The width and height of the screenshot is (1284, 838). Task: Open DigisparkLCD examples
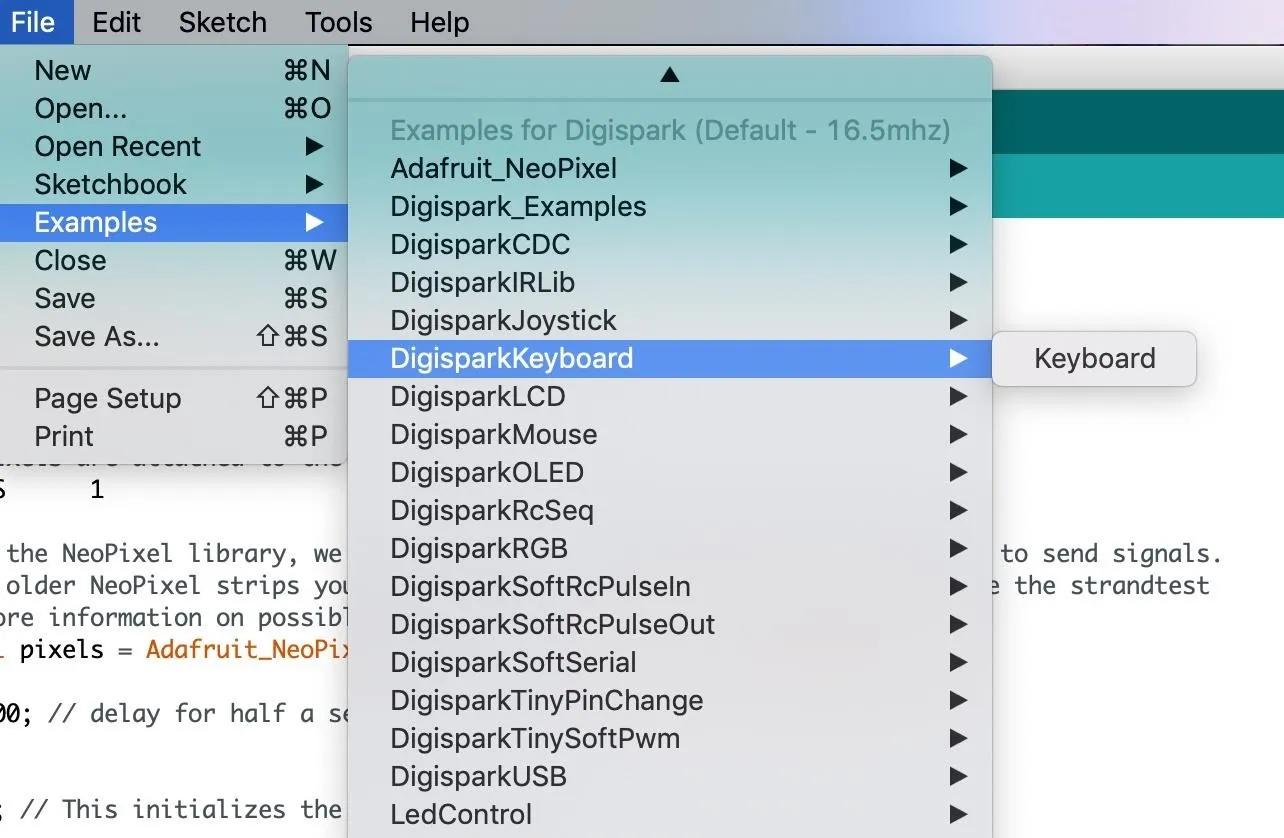coord(670,396)
